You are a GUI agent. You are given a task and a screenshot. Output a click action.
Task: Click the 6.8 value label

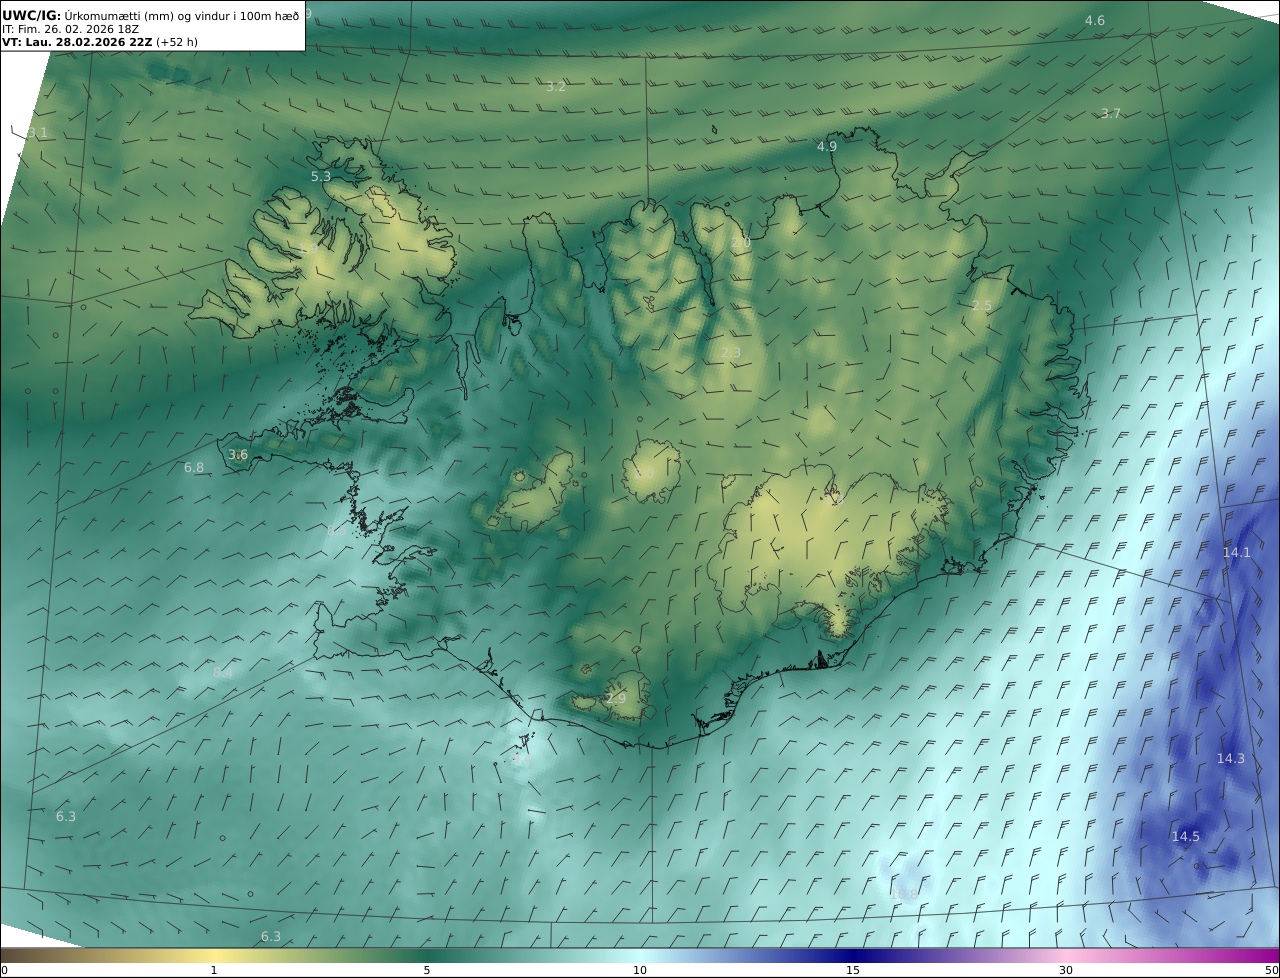[194, 467]
